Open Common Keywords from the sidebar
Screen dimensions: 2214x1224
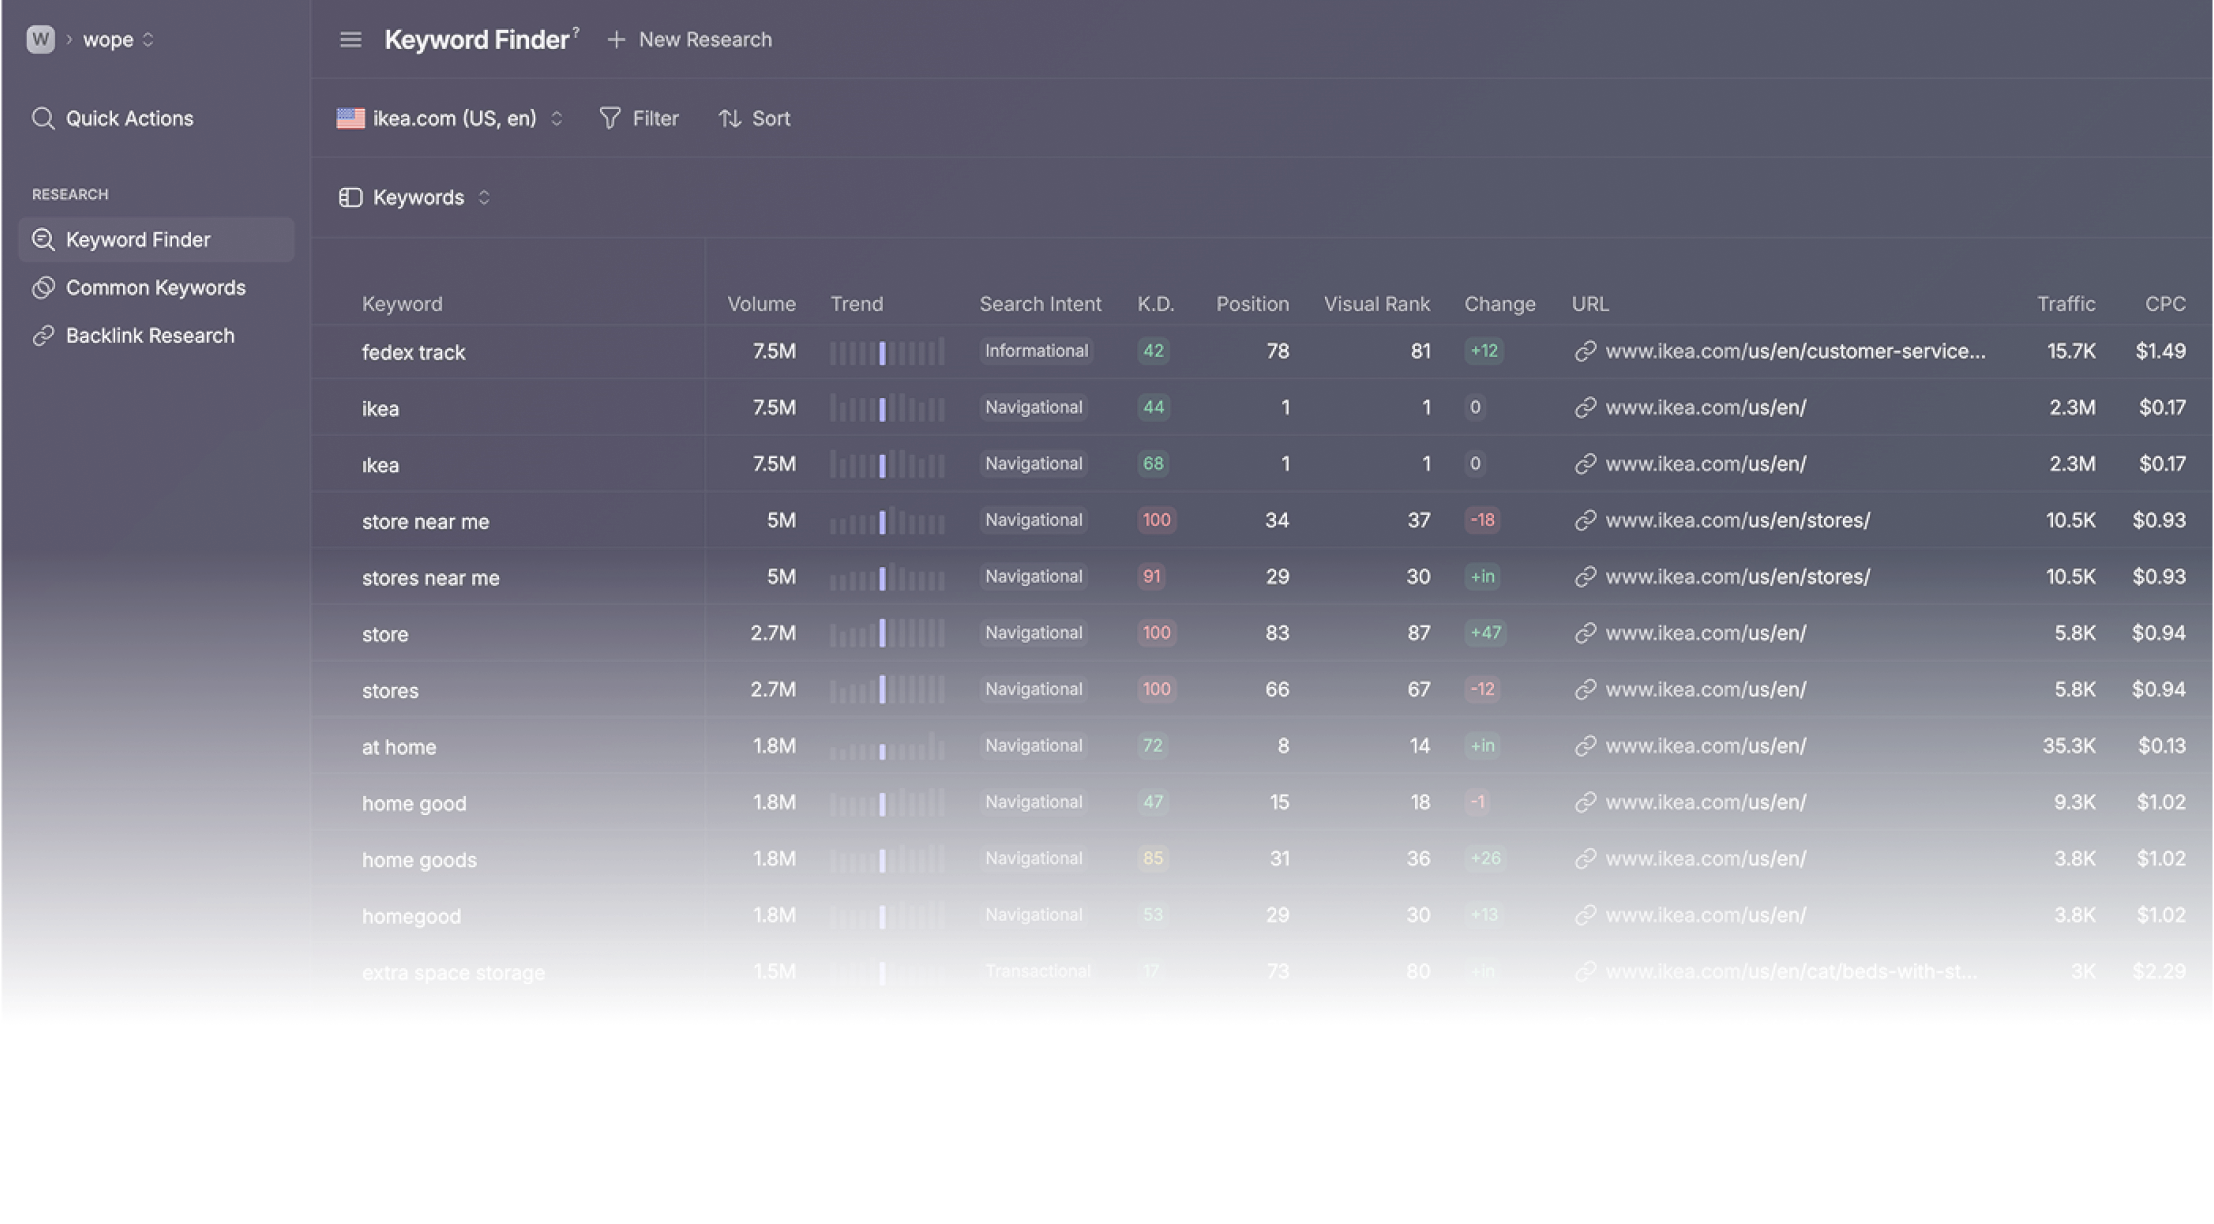coord(156,287)
